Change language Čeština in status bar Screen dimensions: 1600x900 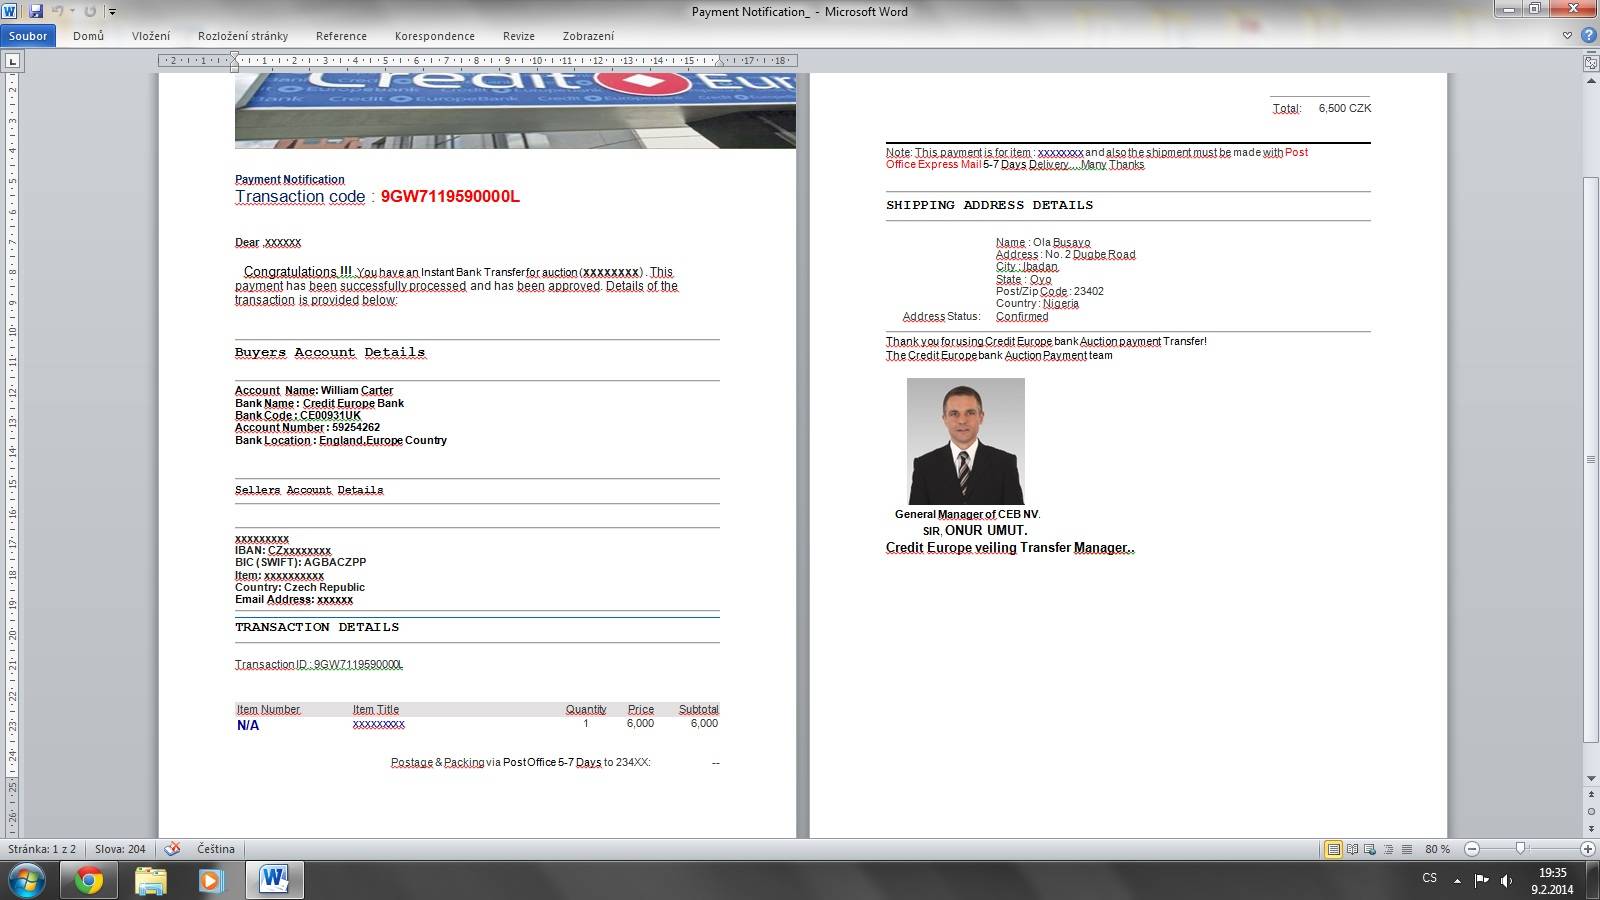point(216,849)
